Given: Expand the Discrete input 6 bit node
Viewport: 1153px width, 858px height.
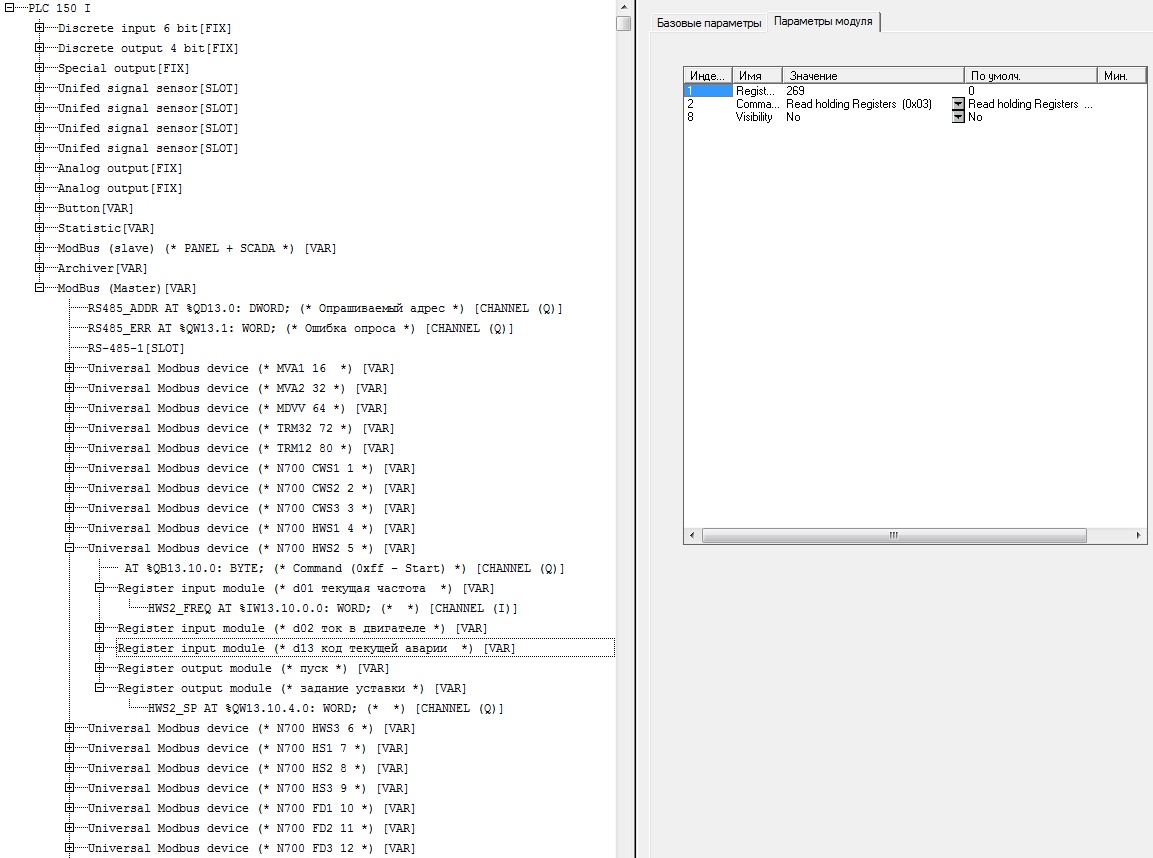Looking at the screenshot, I should [39, 28].
